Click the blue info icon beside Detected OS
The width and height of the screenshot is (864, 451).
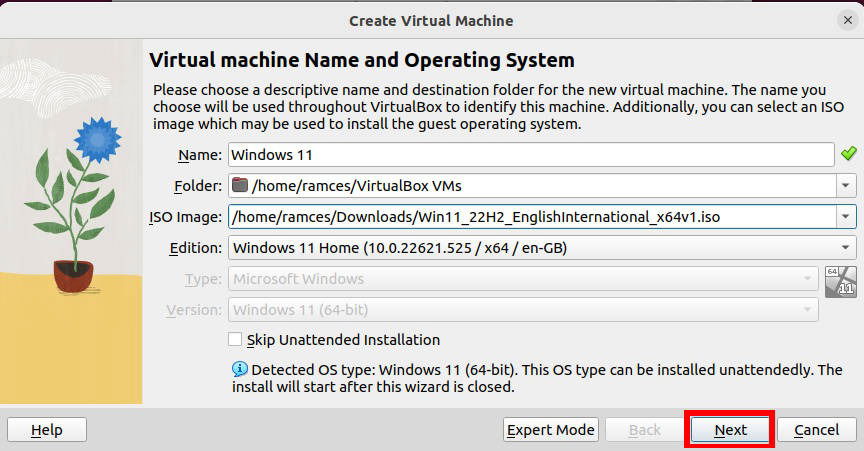click(x=239, y=370)
